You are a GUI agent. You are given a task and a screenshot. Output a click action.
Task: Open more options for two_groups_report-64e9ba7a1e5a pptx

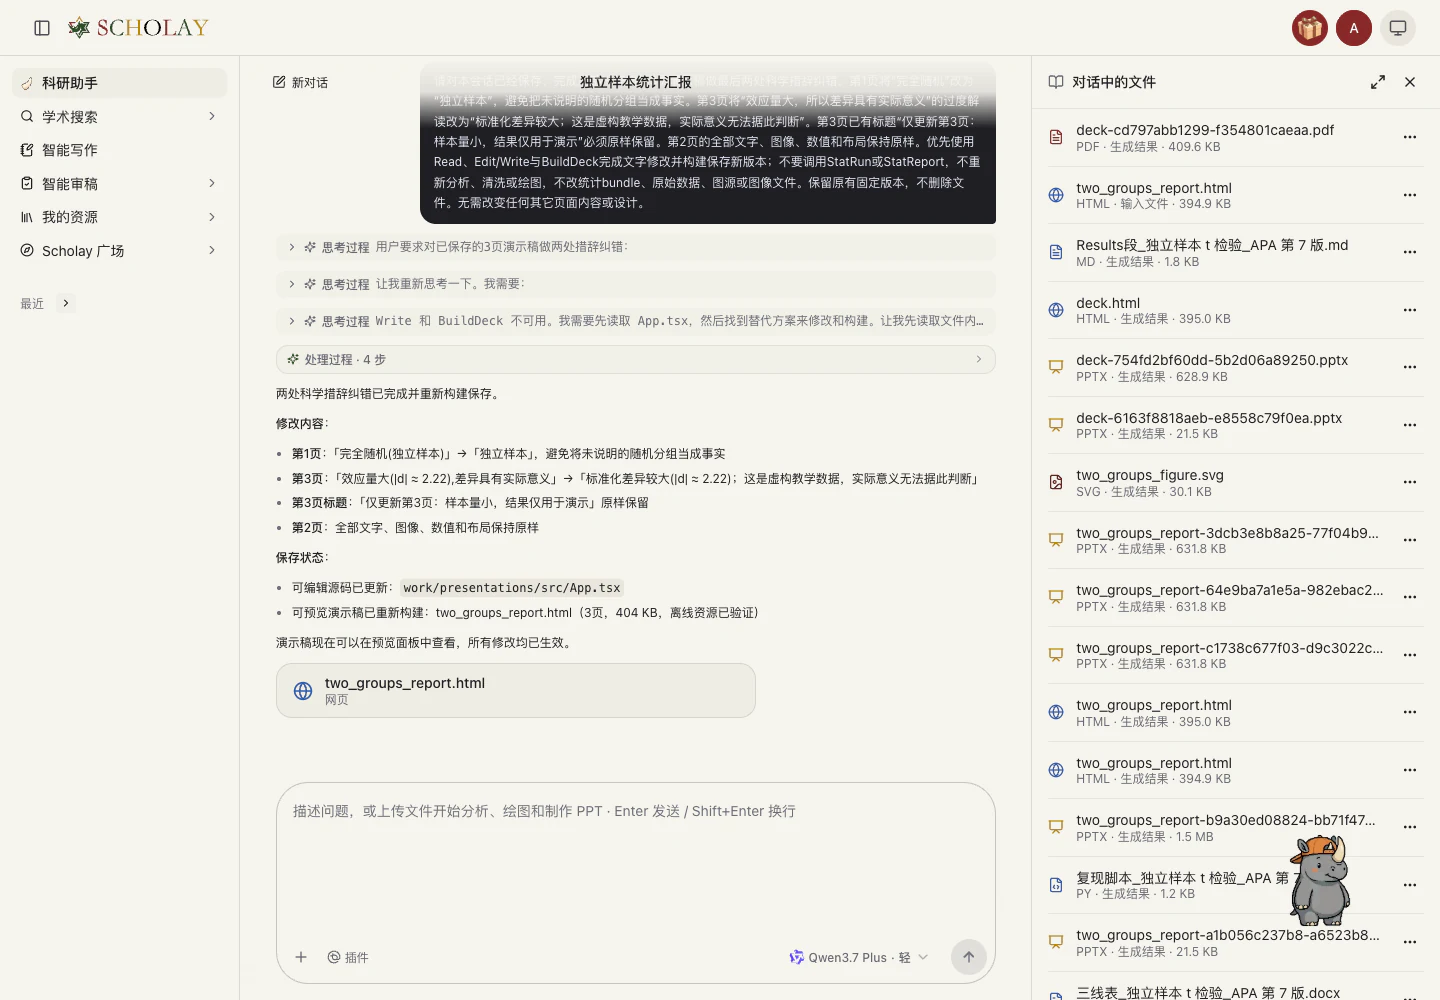coord(1410,597)
